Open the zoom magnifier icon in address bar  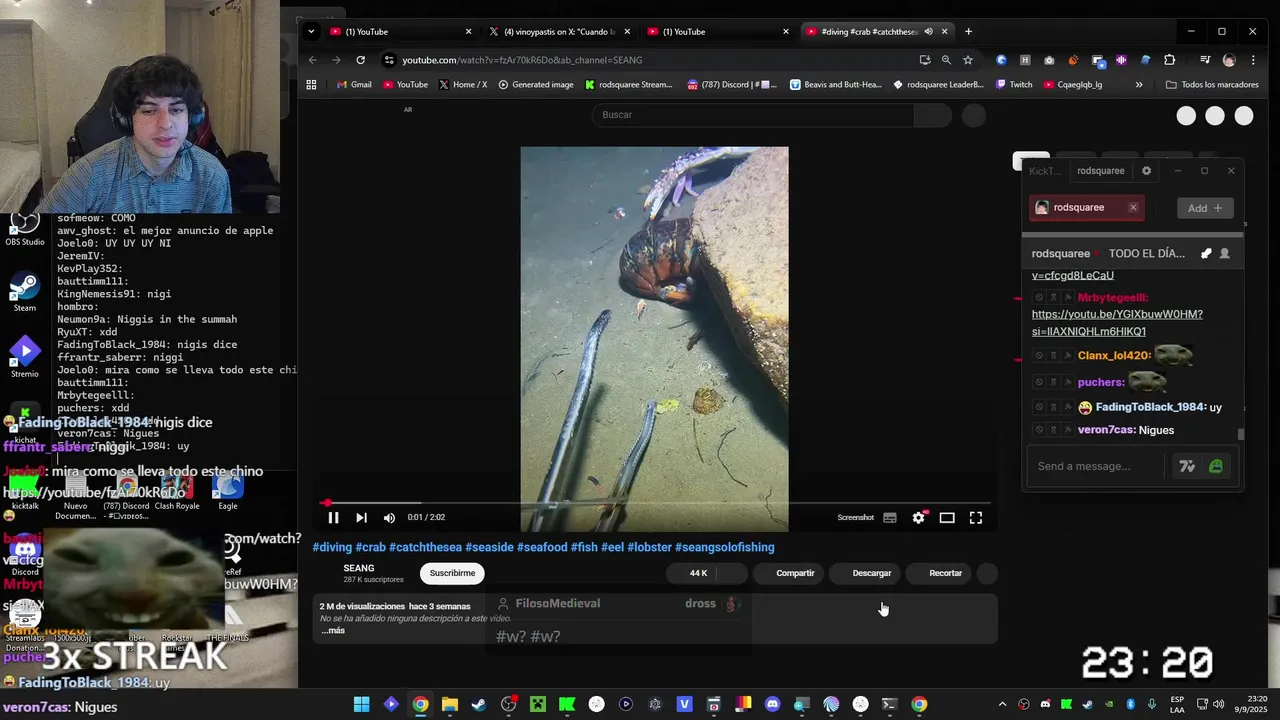point(946,60)
